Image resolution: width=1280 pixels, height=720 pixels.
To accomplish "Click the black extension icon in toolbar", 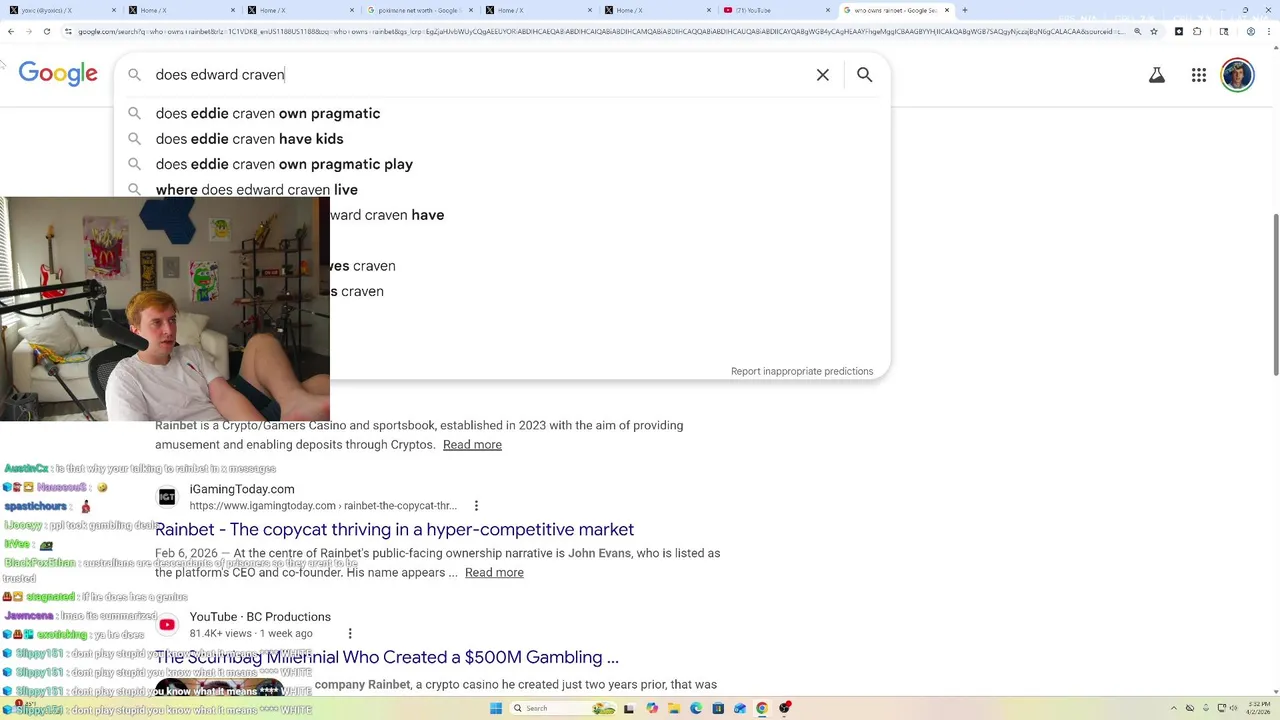I will tap(1179, 31).
